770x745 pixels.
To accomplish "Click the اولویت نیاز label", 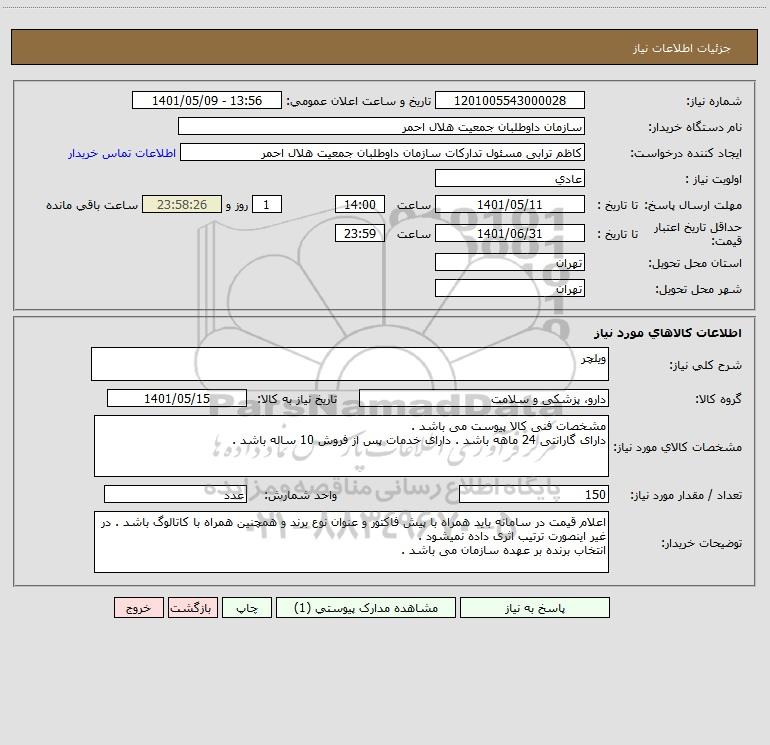I will click(714, 180).
